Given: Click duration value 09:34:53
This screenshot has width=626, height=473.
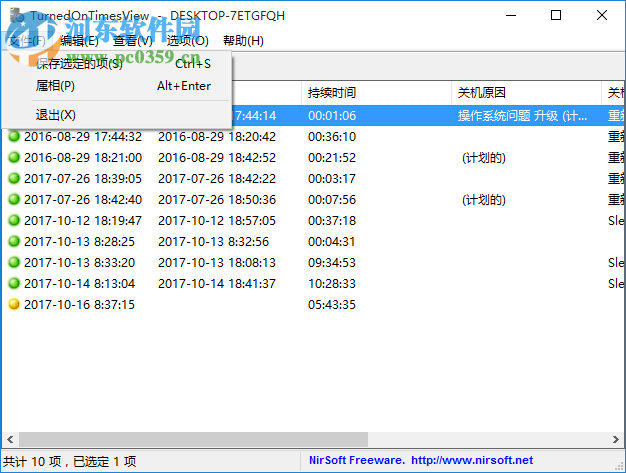Looking at the screenshot, I should click(x=332, y=263).
